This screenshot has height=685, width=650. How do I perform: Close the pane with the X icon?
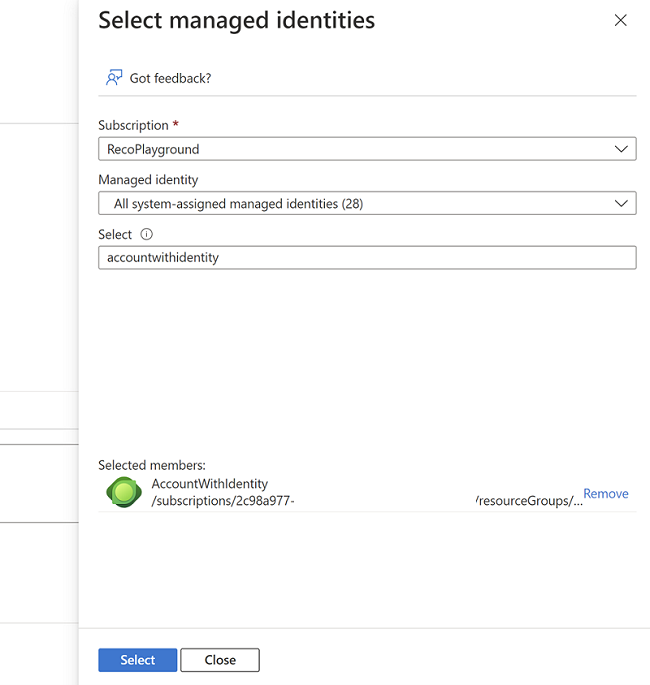(x=620, y=21)
